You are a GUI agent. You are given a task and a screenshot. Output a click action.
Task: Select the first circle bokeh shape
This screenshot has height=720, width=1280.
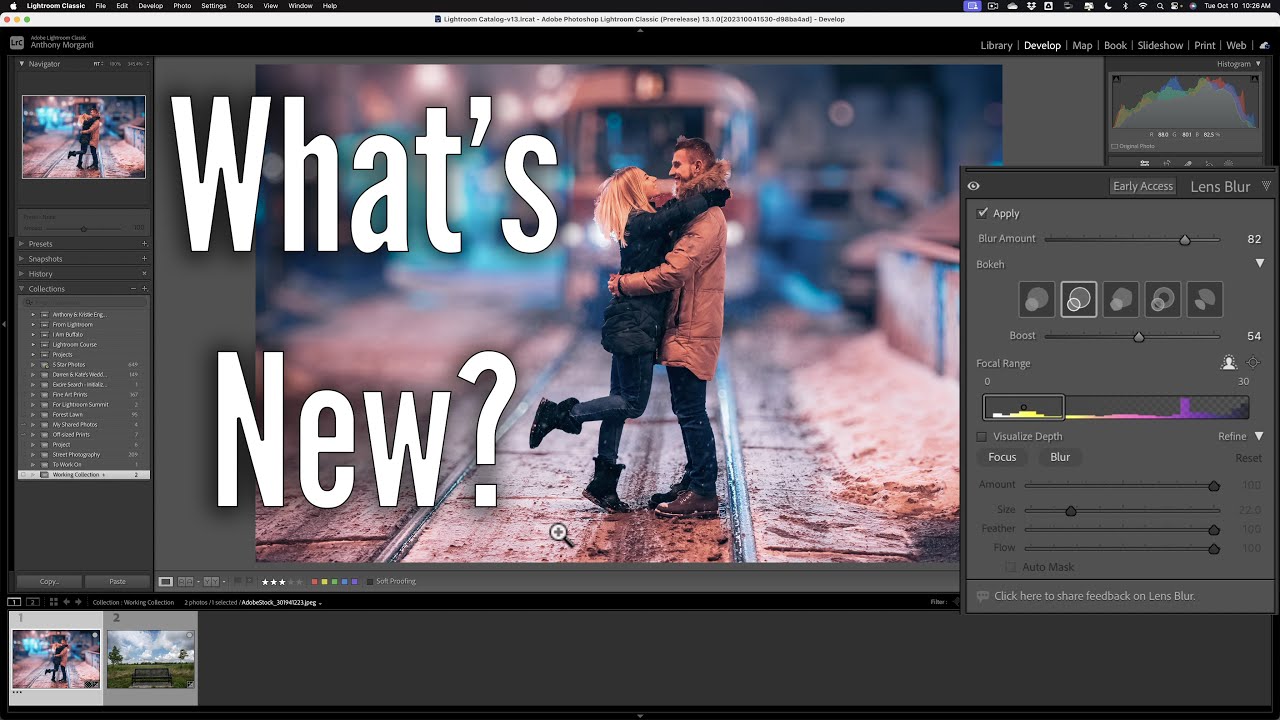point(1036,299)
